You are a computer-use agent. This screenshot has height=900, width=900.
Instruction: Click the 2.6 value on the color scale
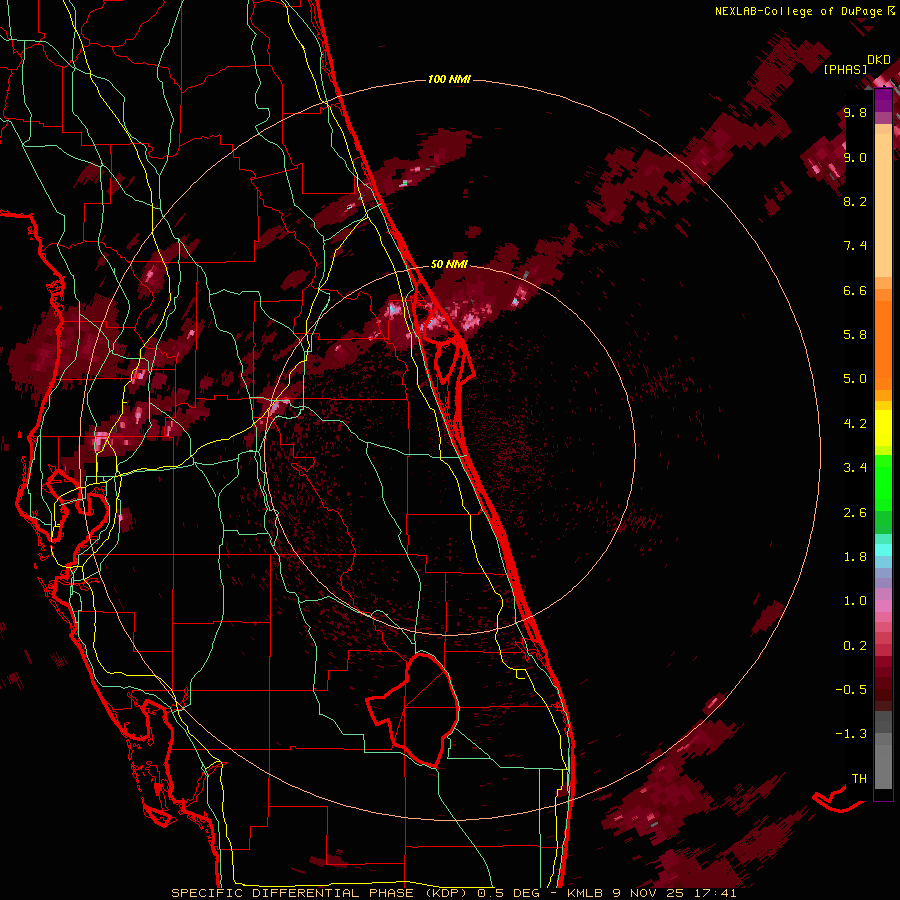855,513
